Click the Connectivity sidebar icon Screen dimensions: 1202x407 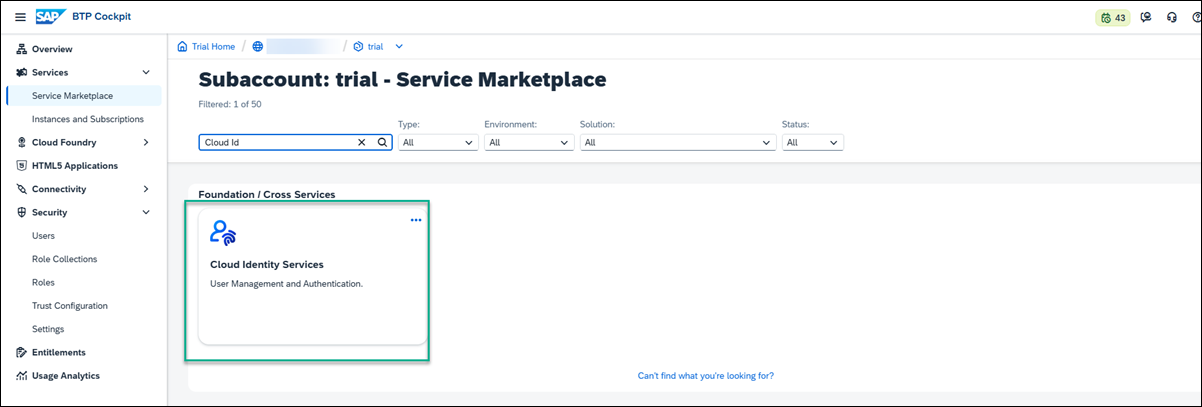(22, 189)
